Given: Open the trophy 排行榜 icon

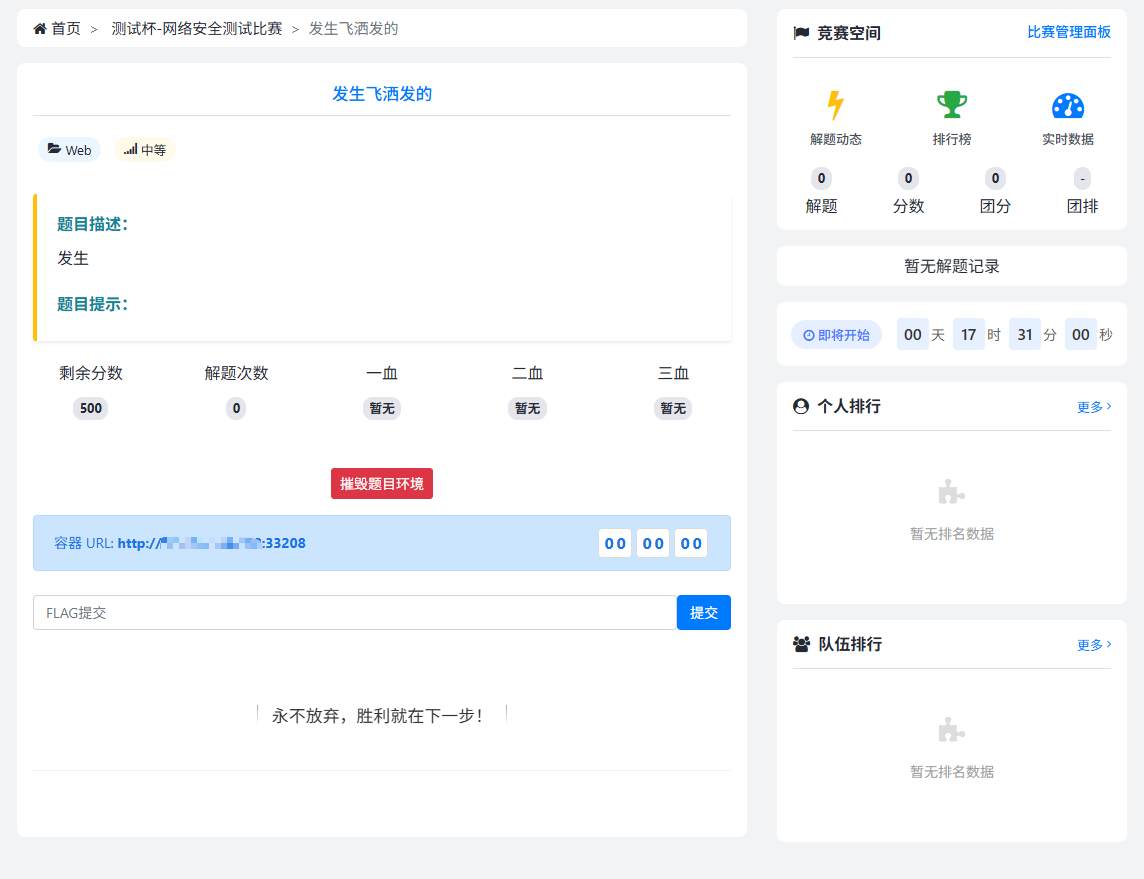Looking at the screenshot, I should point(951,104).
